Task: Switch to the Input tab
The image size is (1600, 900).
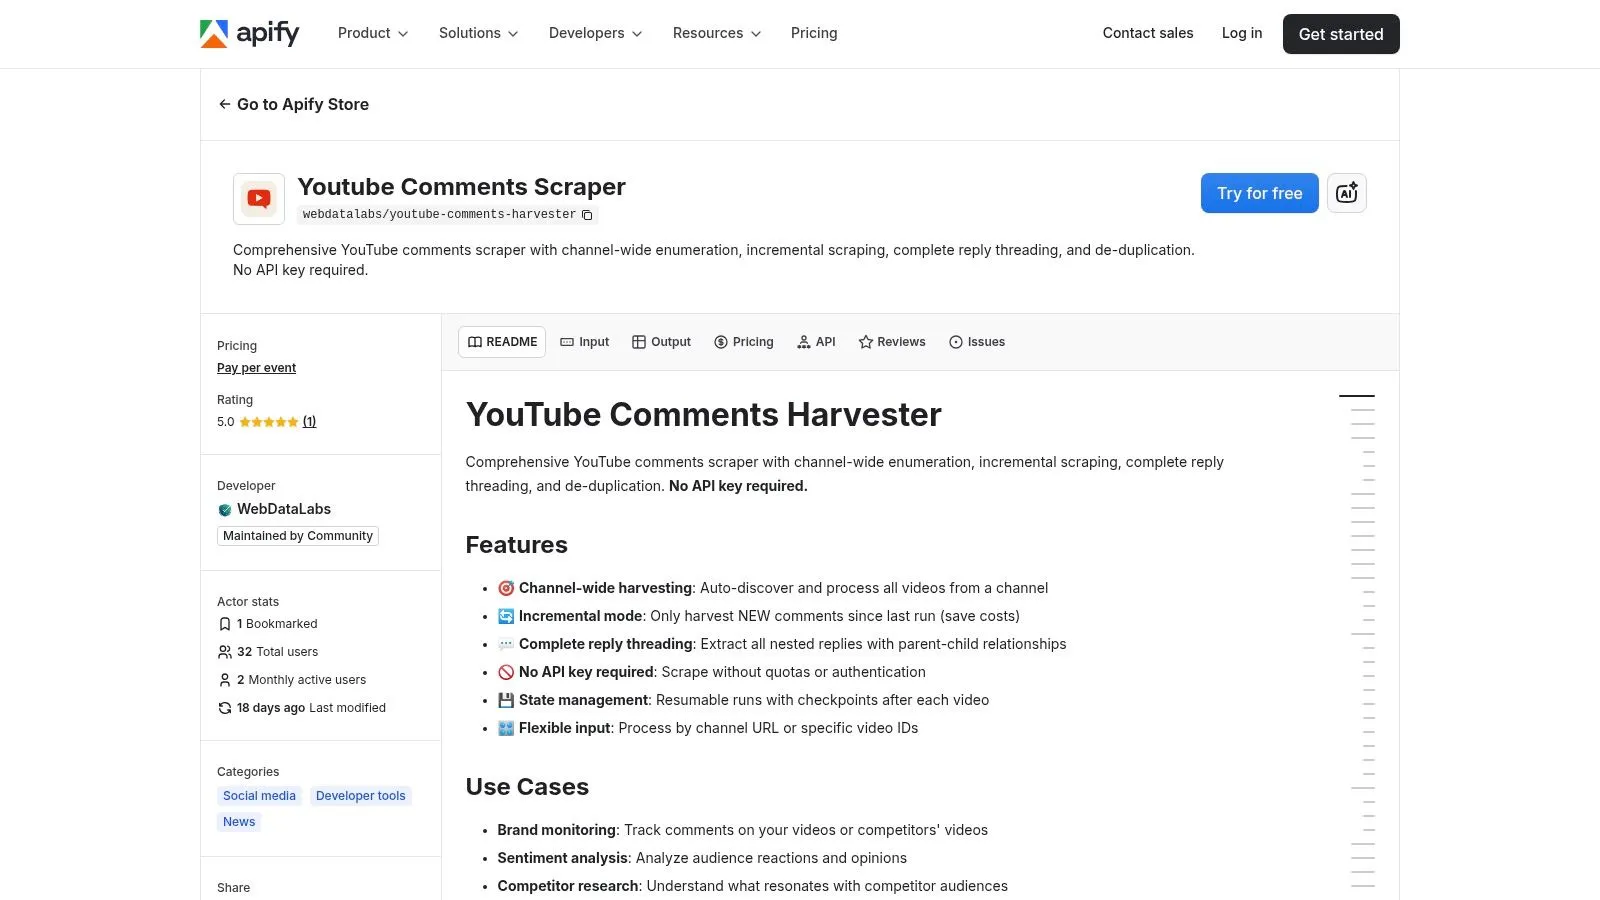Action: (584, 342)
